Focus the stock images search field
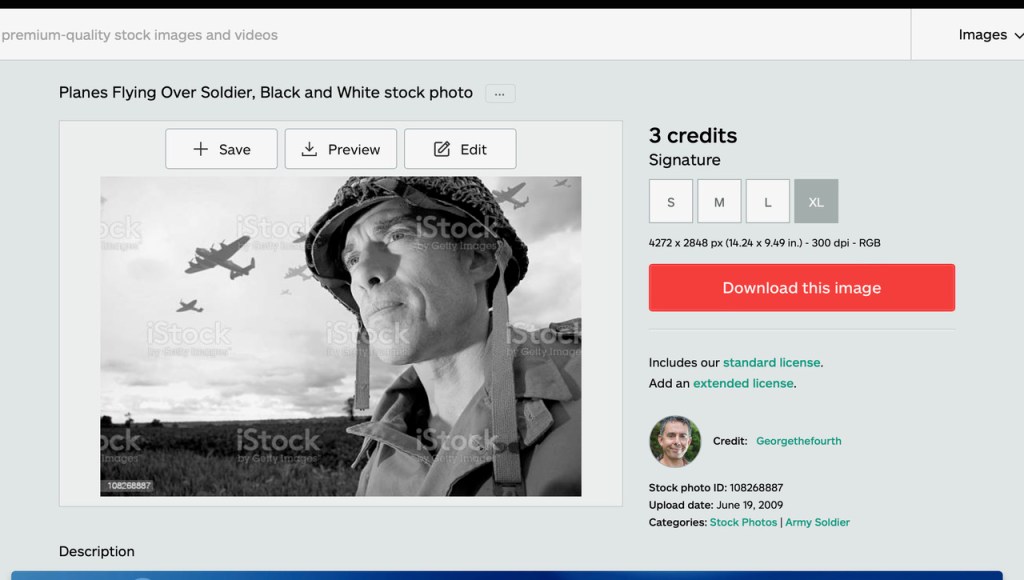 click(400, 35)
